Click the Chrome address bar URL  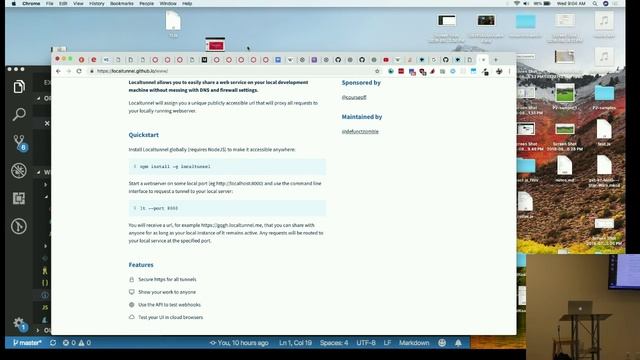[x=133, y=71]
